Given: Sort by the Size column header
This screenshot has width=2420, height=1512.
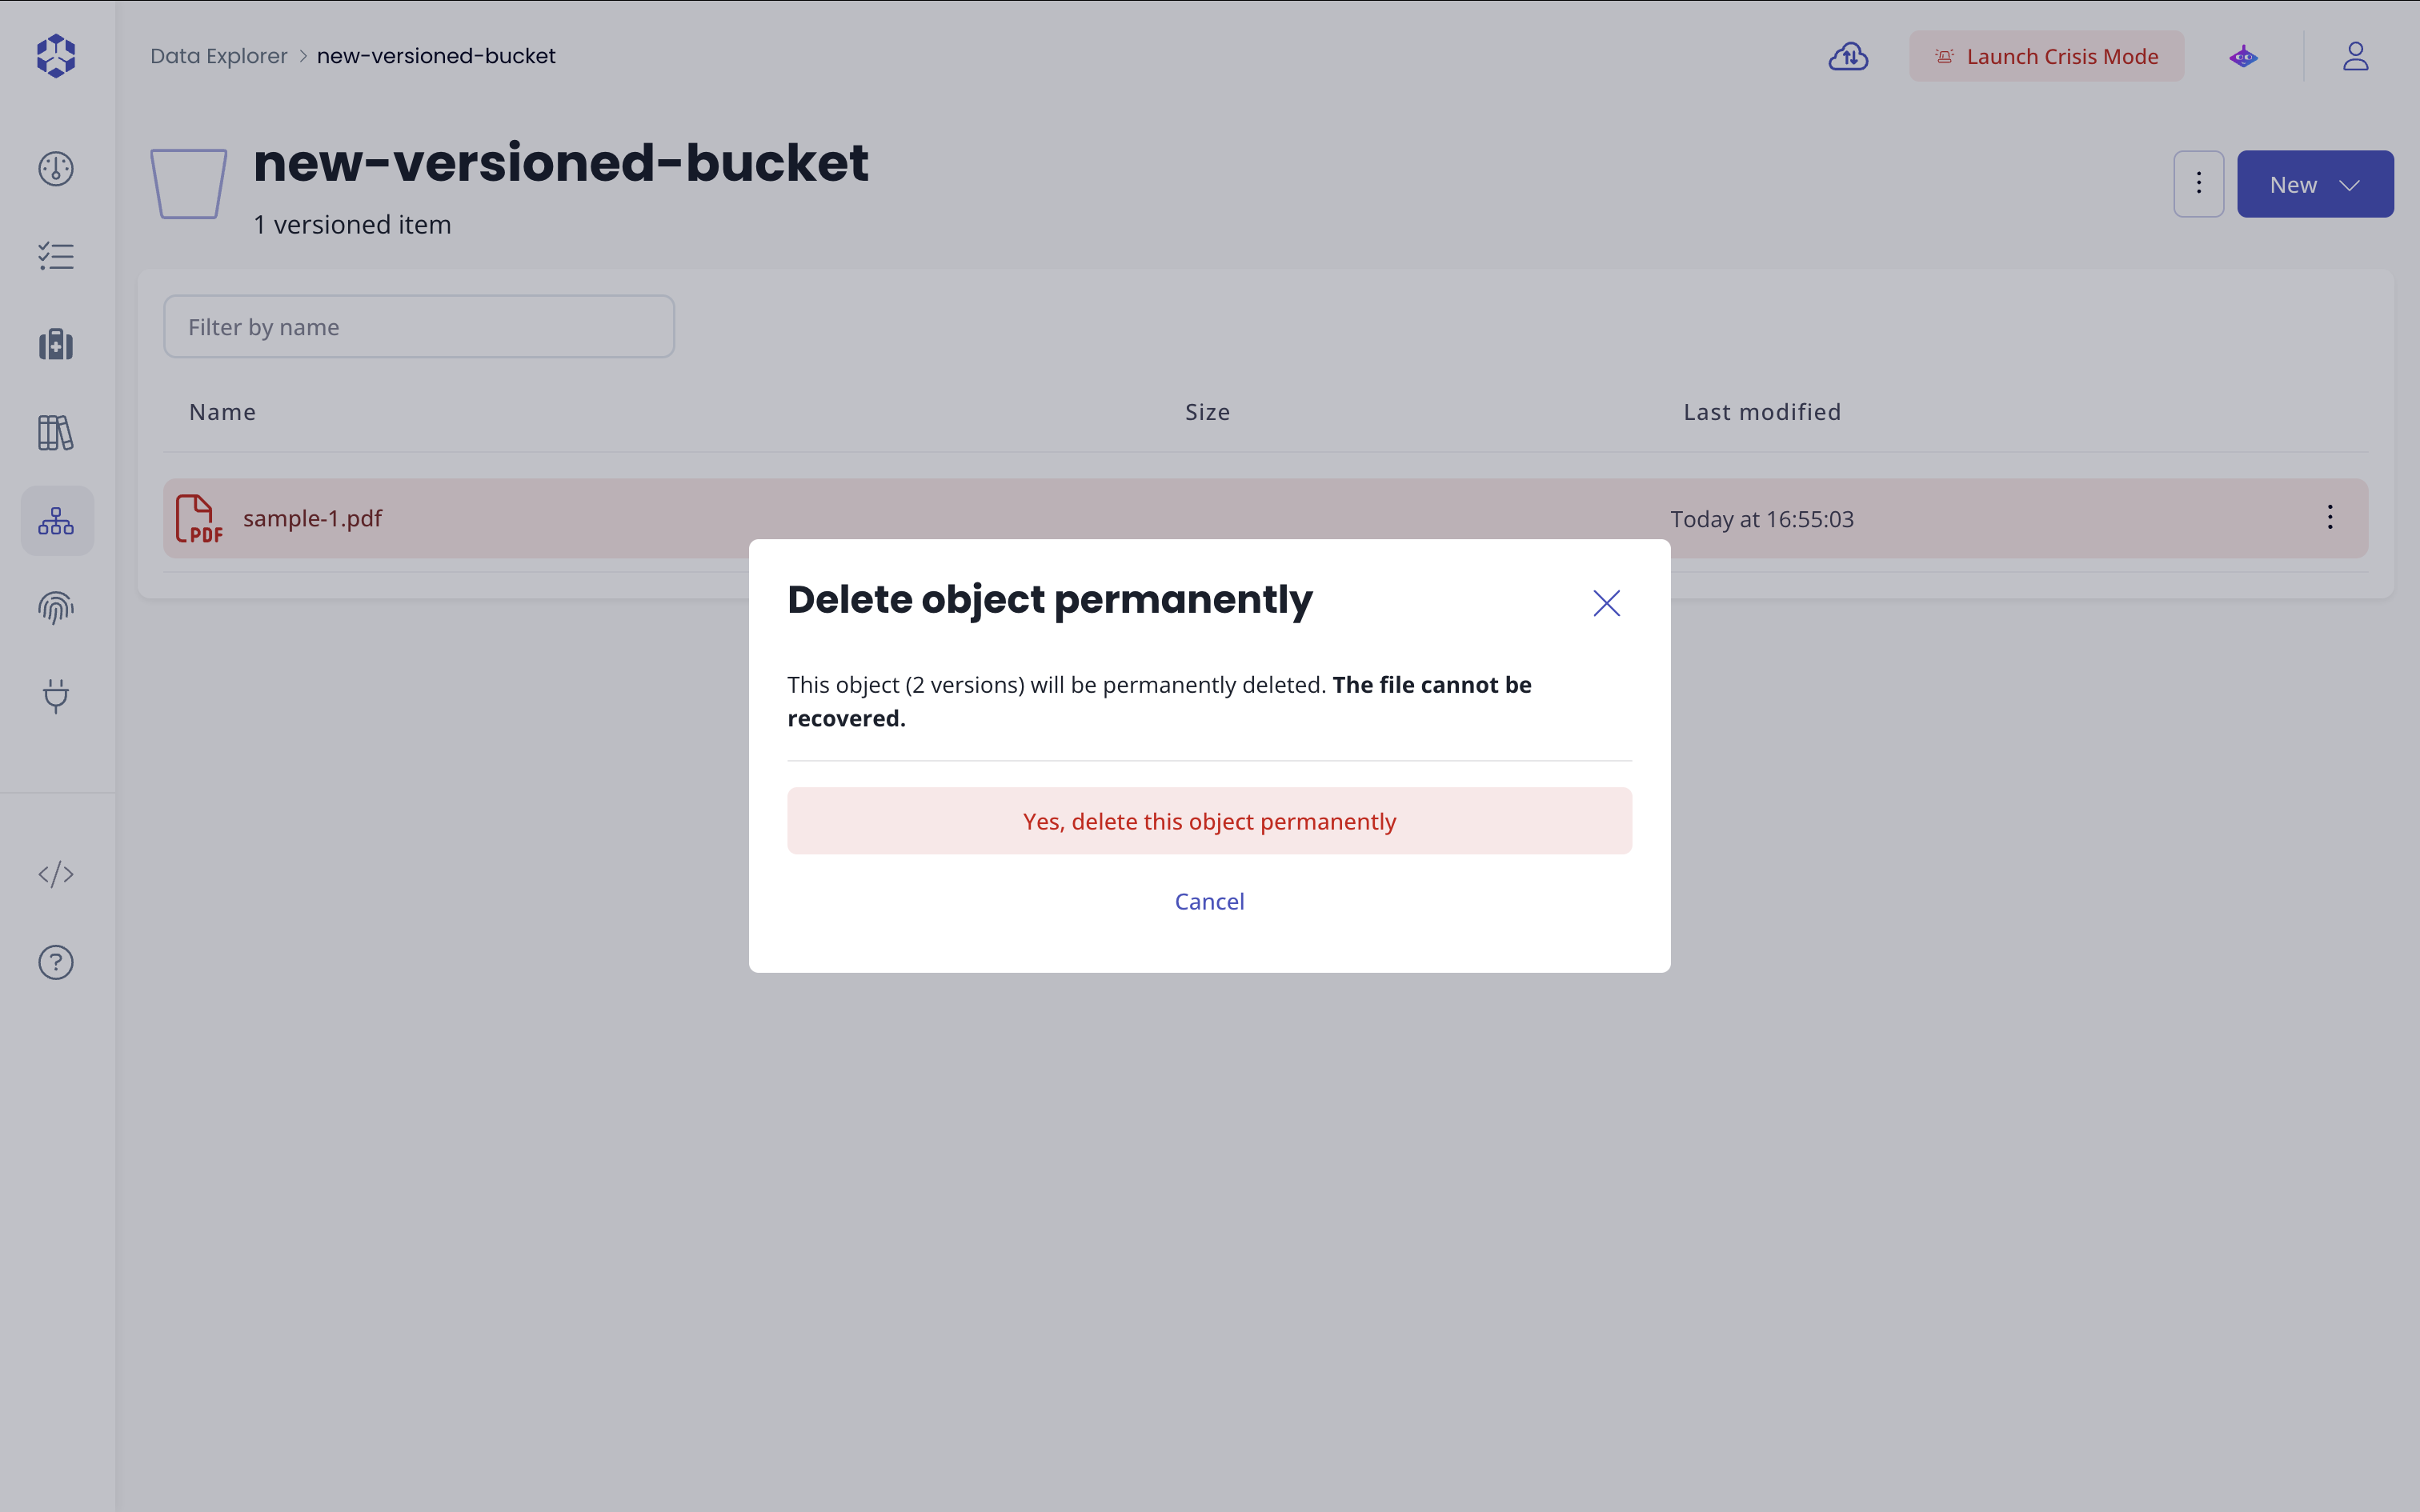Looking at the screenshot, I should [x=1208, y=412].
